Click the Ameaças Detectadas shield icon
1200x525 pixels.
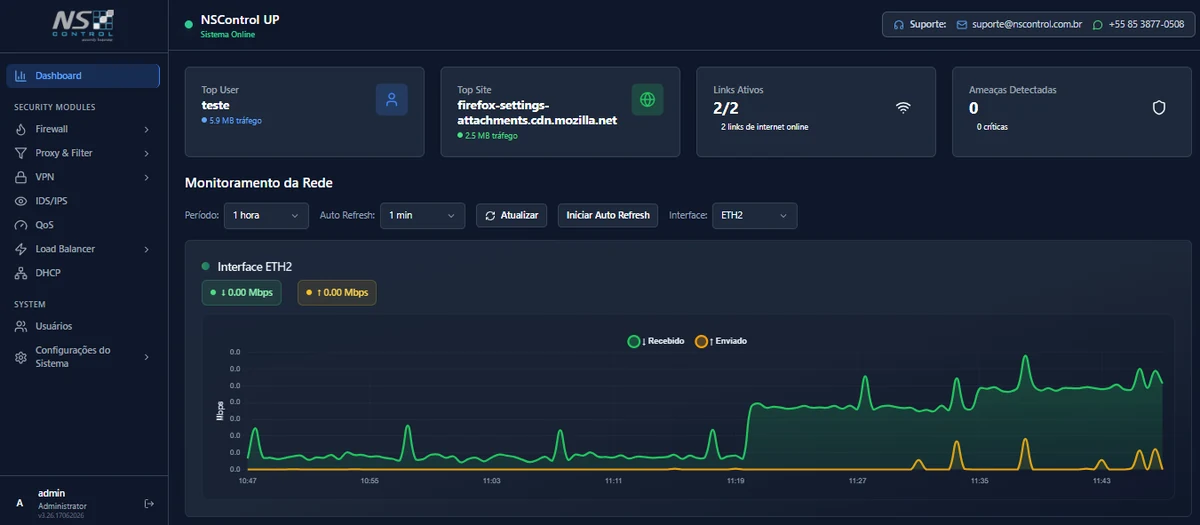1159,107
